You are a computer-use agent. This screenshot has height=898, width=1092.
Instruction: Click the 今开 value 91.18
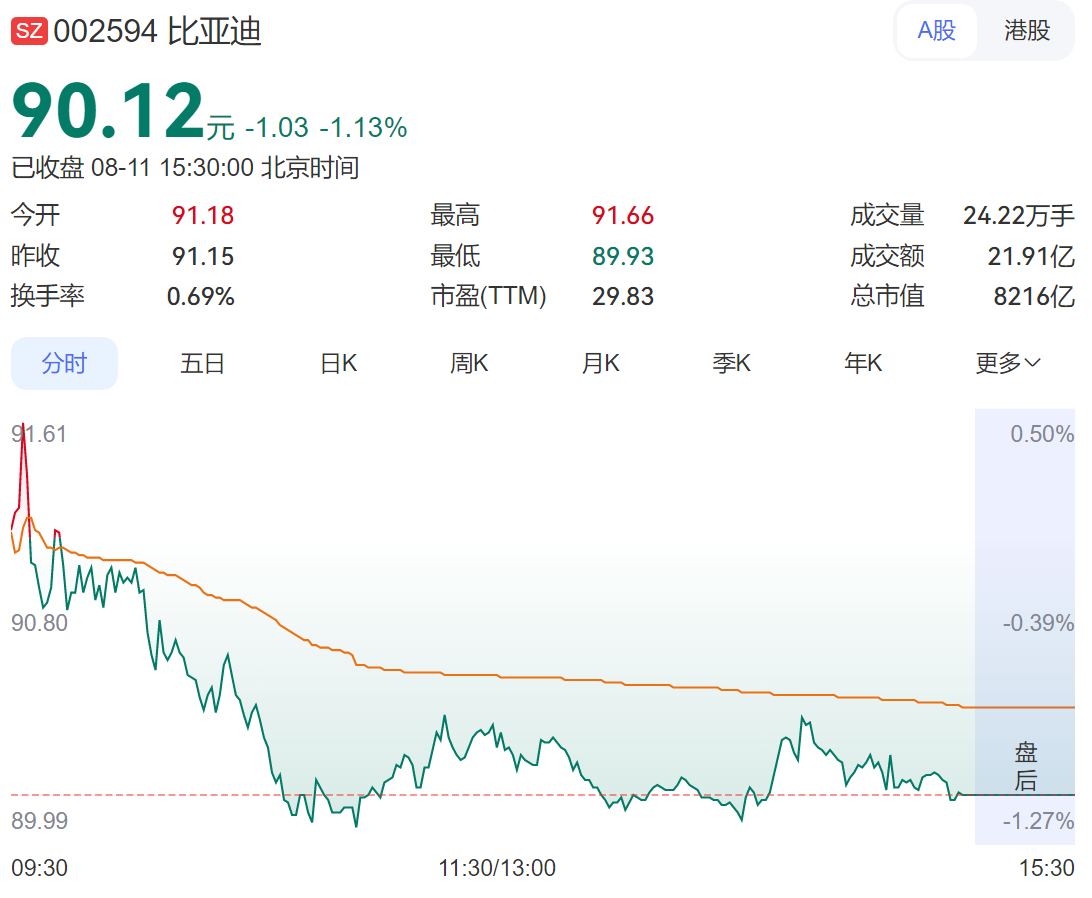(x=203, y=215)
